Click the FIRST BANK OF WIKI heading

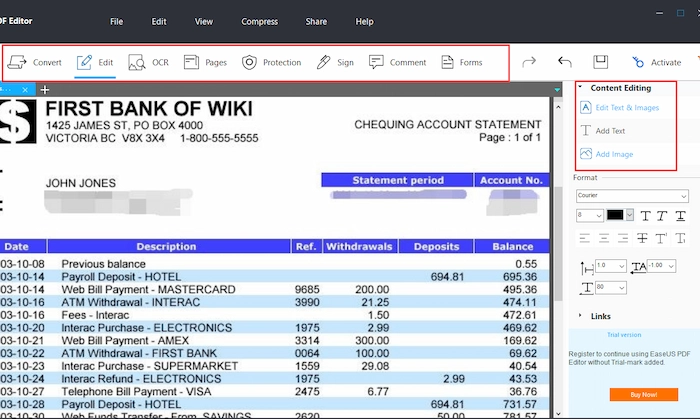(149, 109)
